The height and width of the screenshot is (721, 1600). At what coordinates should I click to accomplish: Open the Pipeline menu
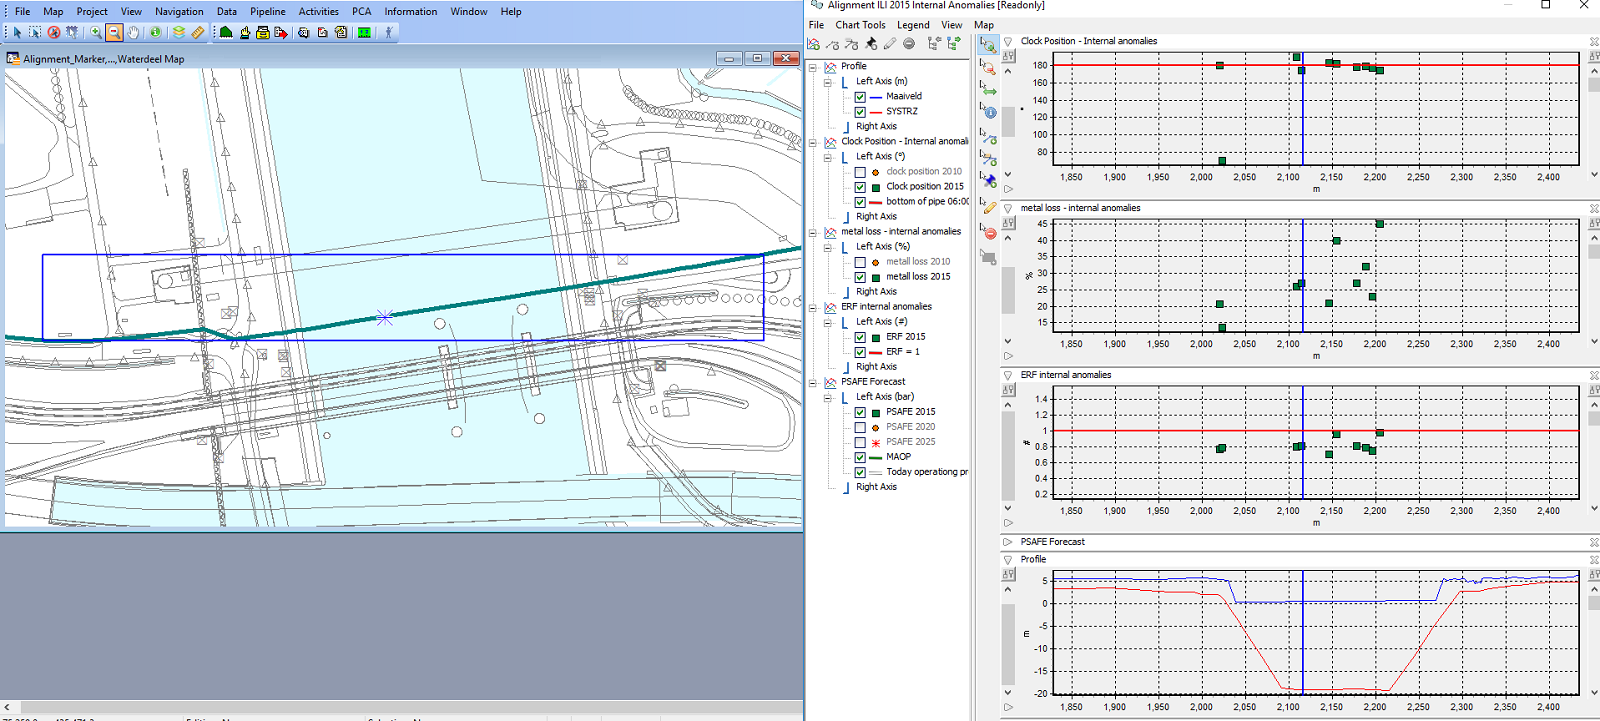(267, 11)
